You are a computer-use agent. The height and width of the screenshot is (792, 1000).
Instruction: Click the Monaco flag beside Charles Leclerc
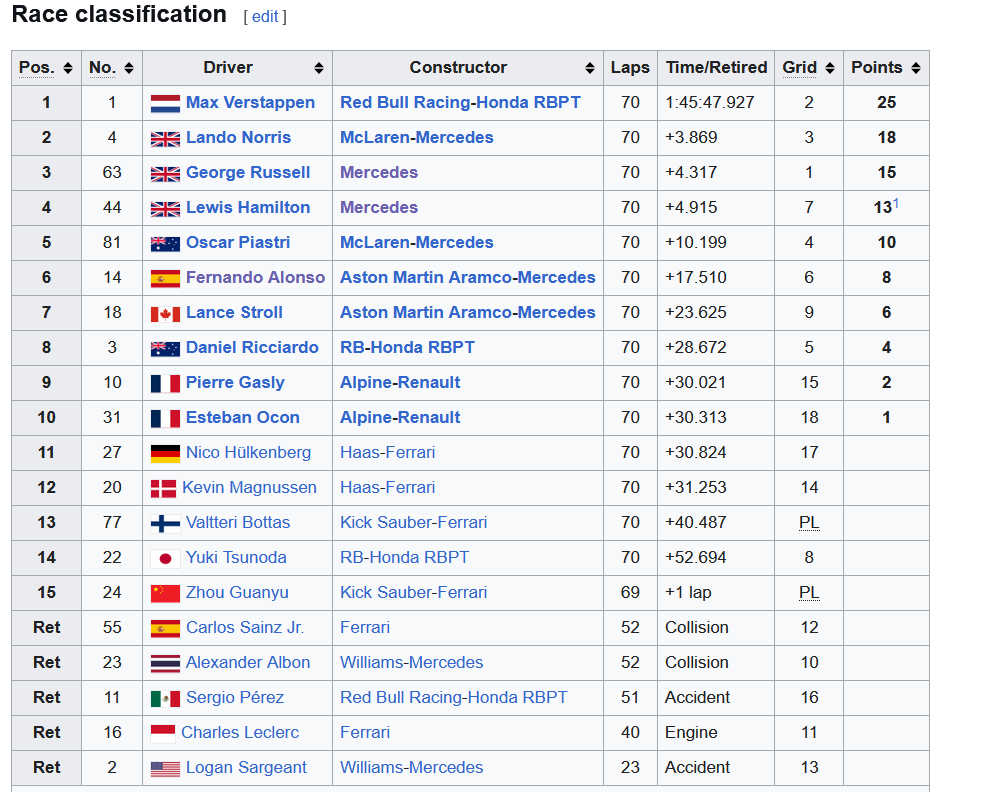163,733
